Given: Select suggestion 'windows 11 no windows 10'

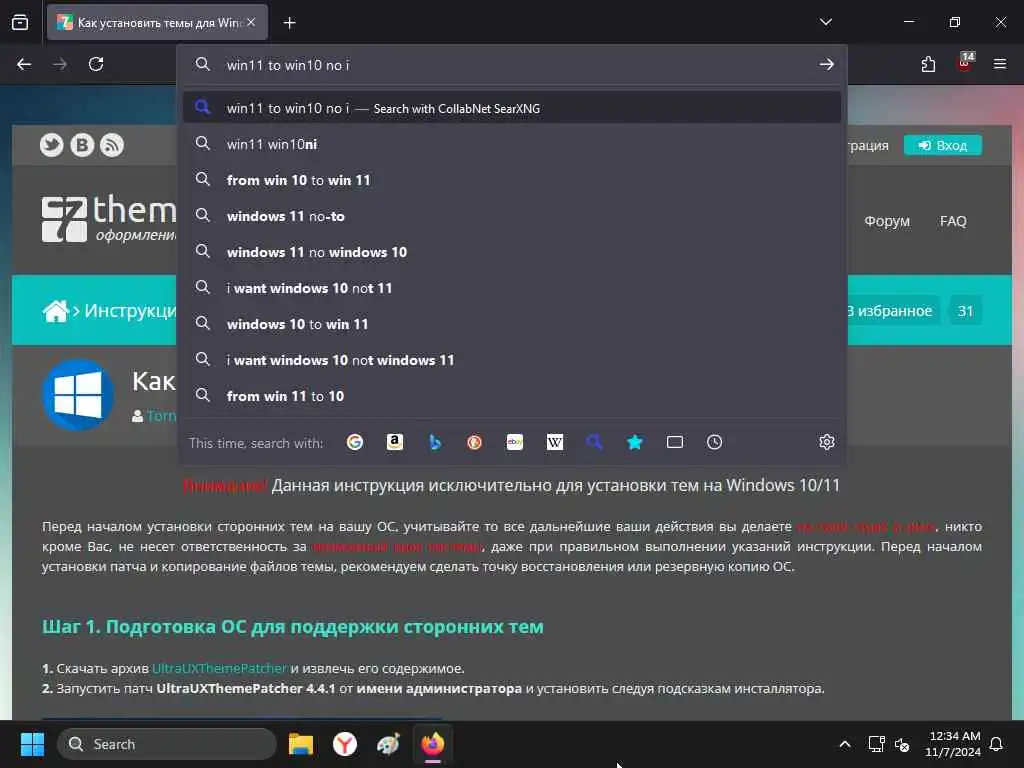Looking at the screenshot, I should [512, 252].
